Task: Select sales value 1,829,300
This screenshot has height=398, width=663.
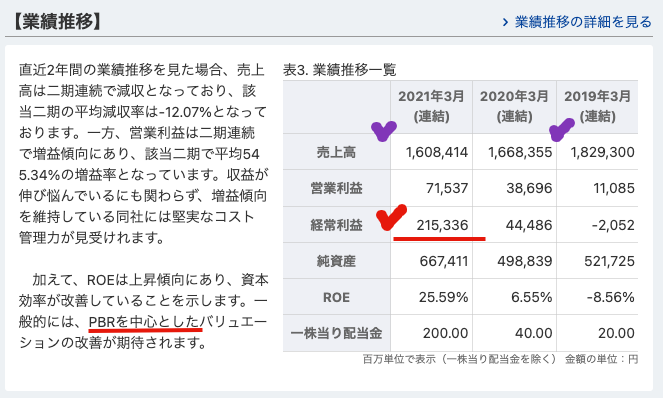Action: pyautogui.click(x=603, y=152)
